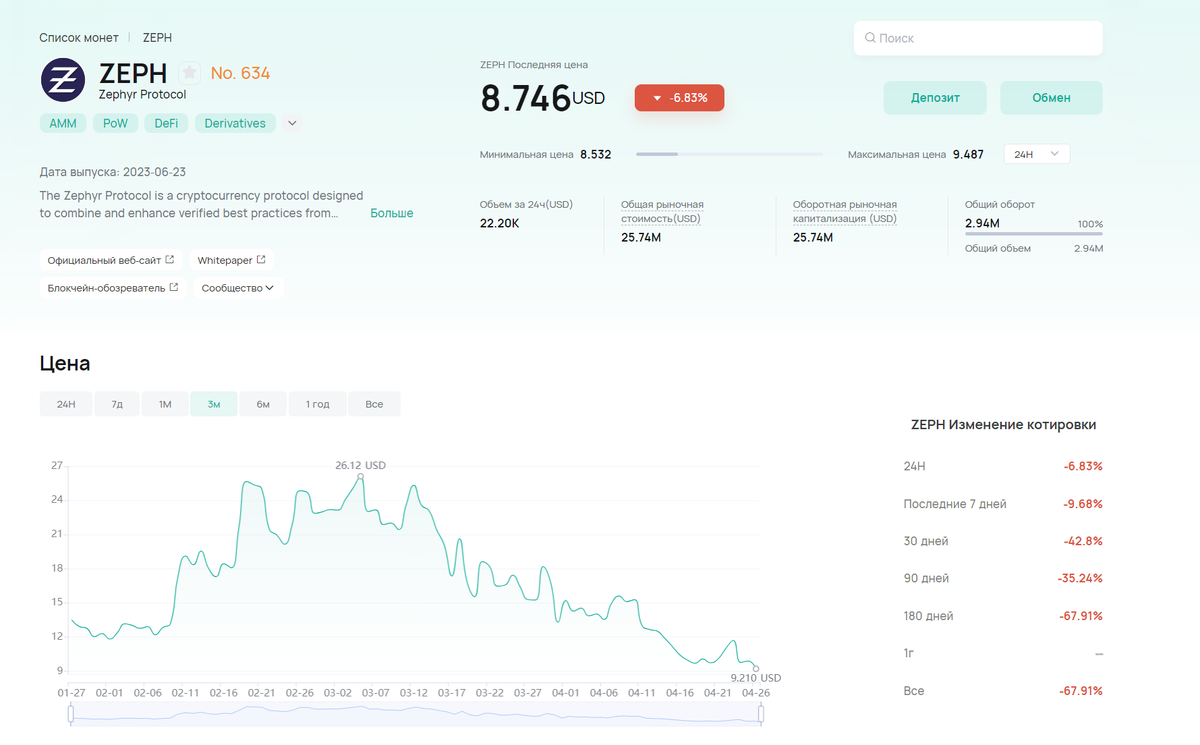
Task: Switch chart to 24H tab
Action: click(66, 404)
